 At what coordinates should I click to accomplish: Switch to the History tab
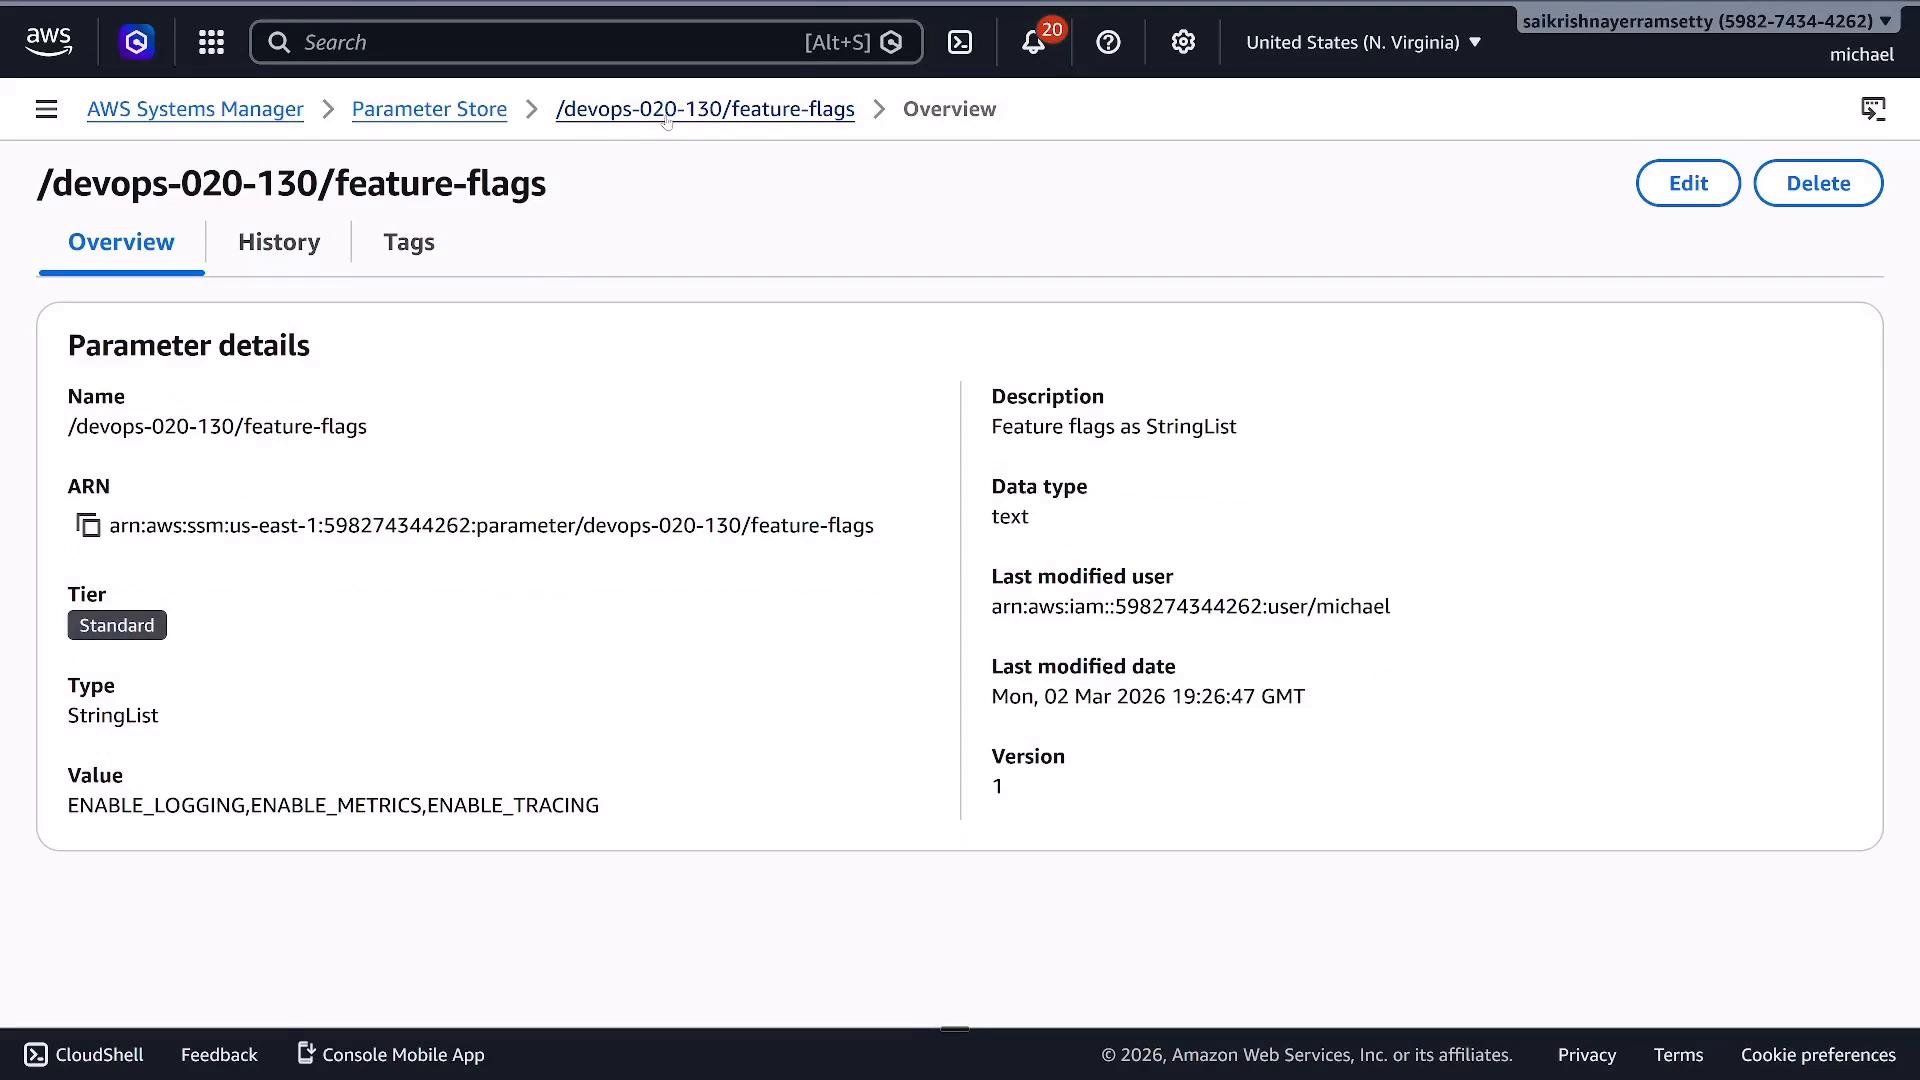[x=279, y=242]
